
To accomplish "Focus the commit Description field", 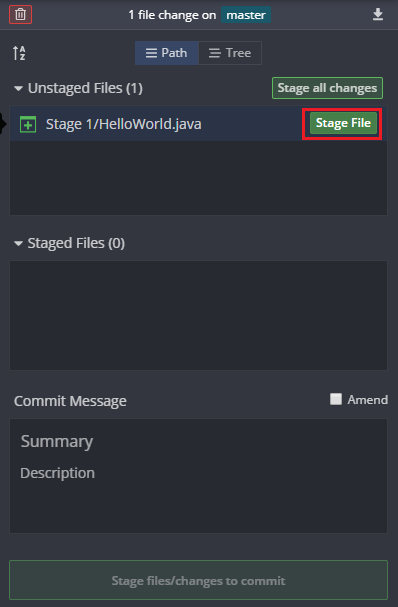I will (198, 497).
